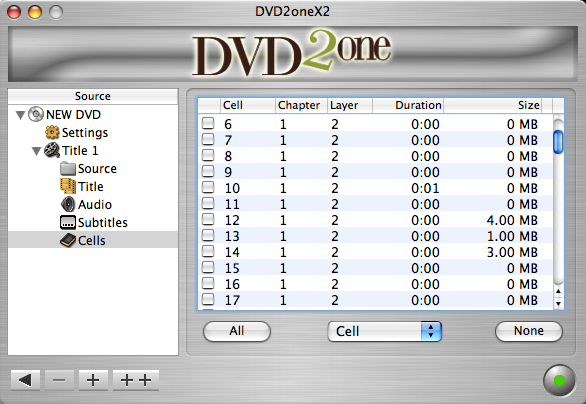Screen dimensions: 586x404
Task: Click the All button
Action: click(237, 331)
